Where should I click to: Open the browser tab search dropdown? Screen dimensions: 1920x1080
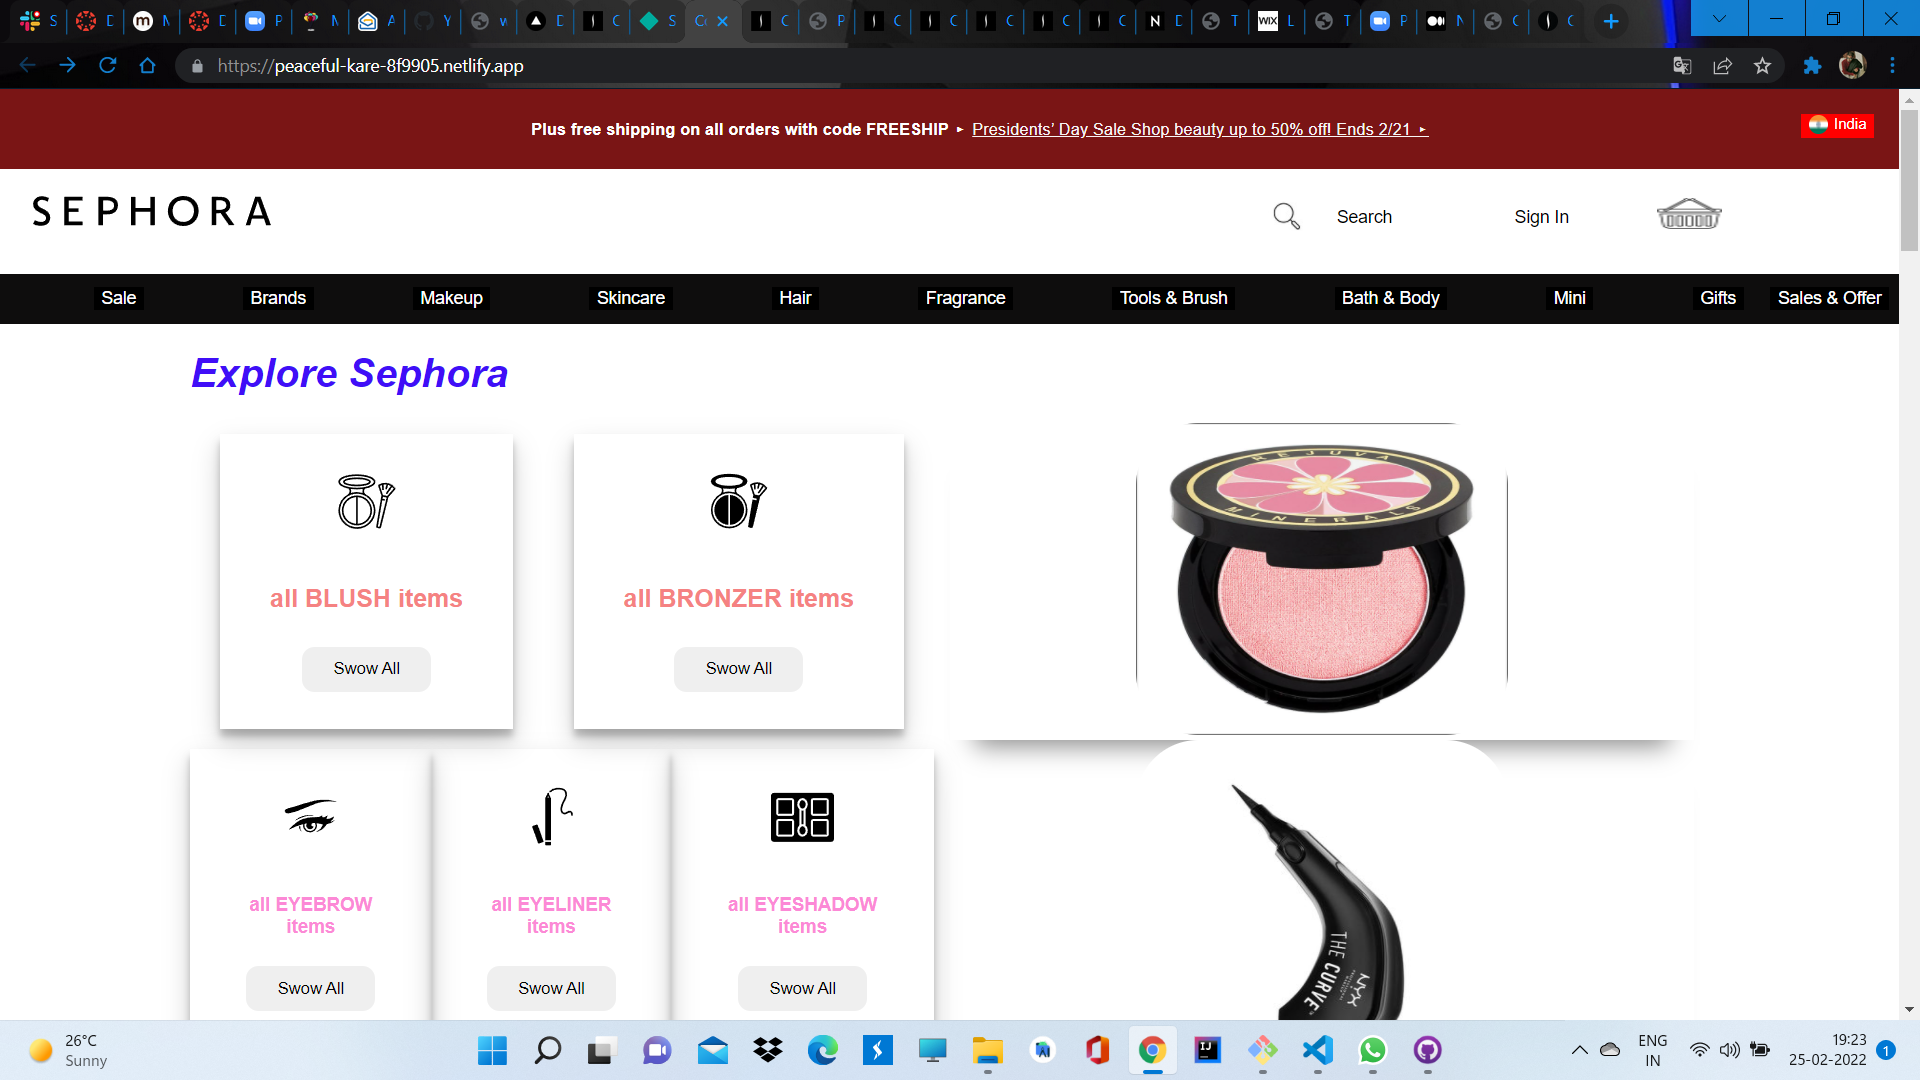1719,18
